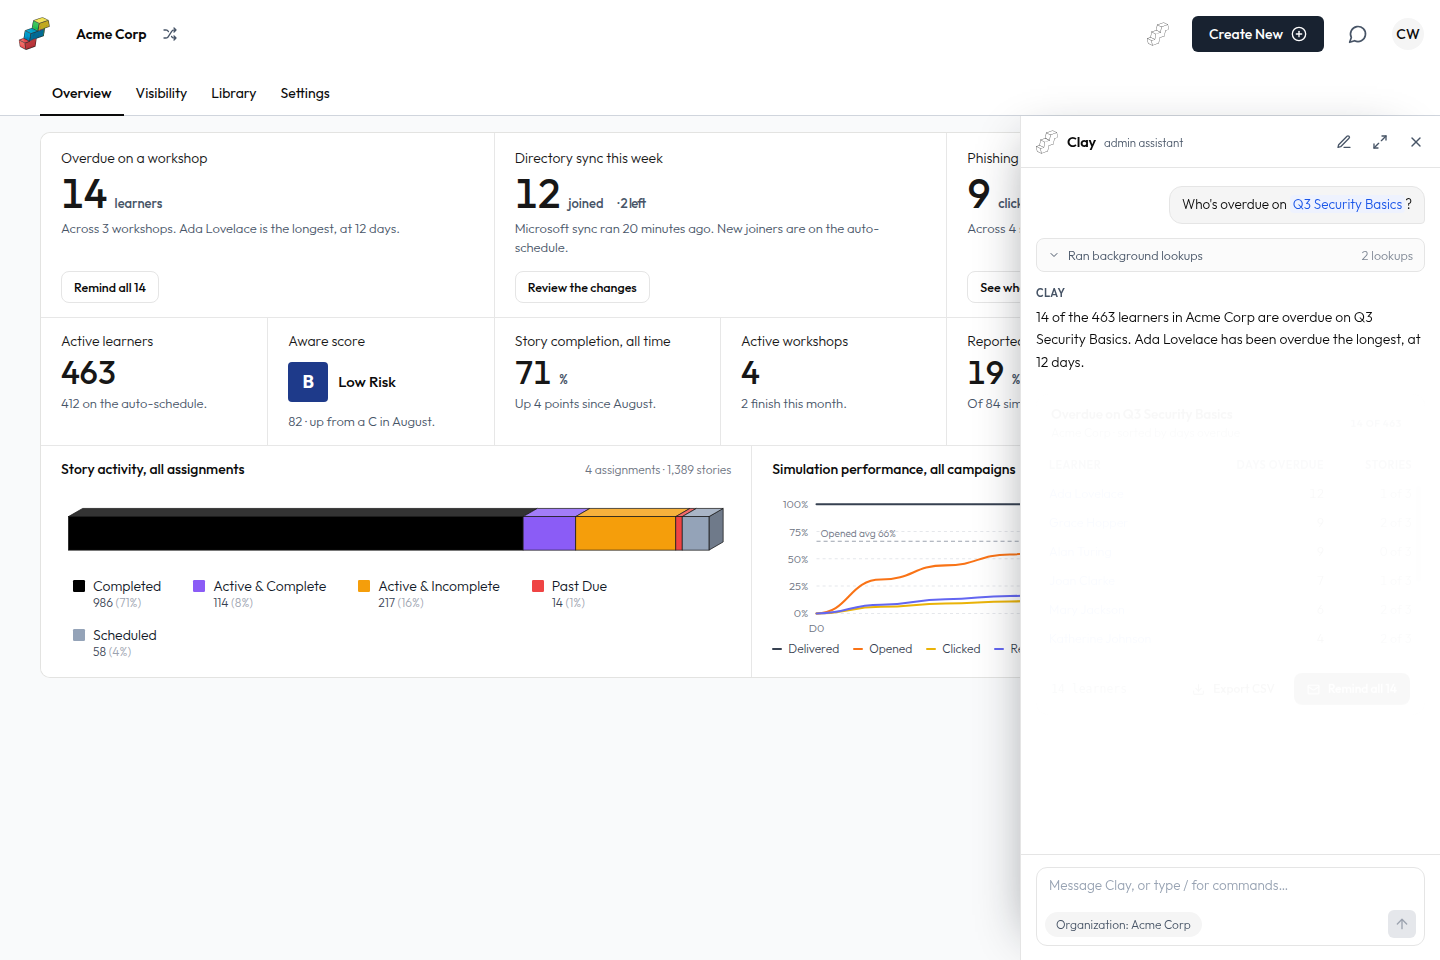Send the message with the arrow button

(1402, 924)
